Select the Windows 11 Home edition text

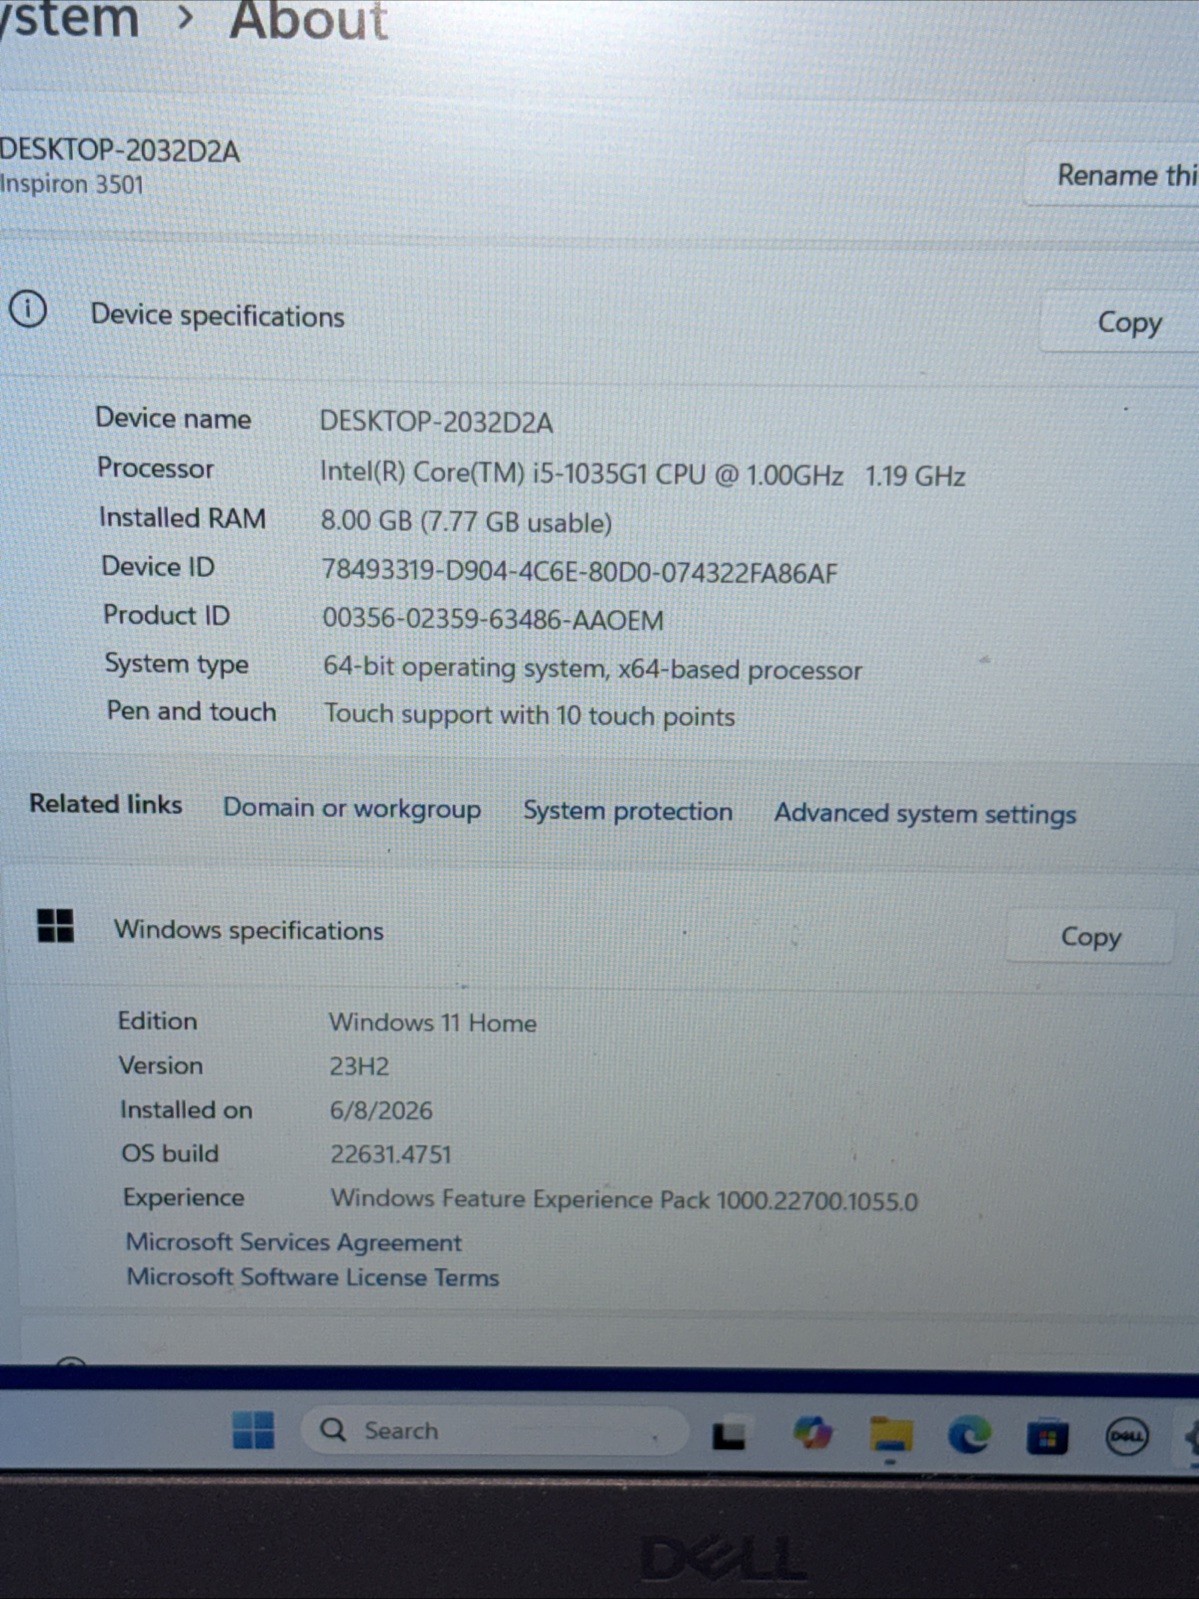pos(433,1023)
